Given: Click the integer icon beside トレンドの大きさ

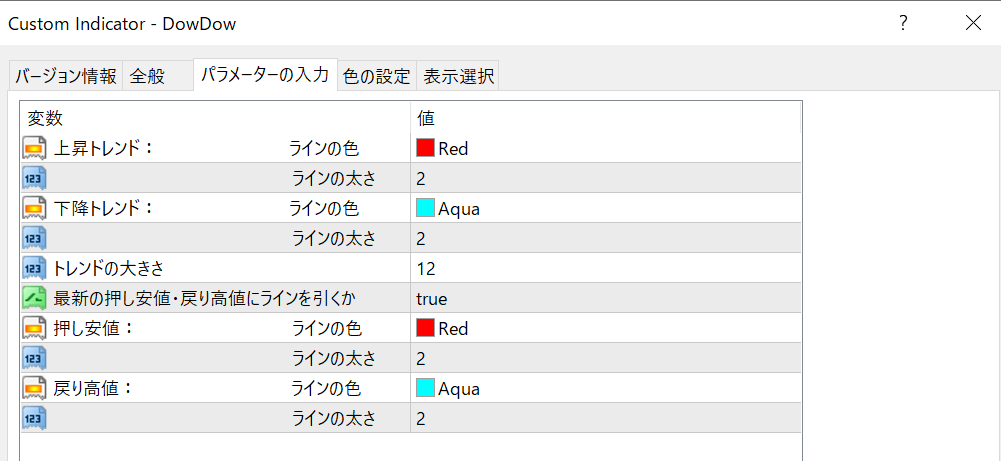Looking at the screenshot, I should [35, 268].
